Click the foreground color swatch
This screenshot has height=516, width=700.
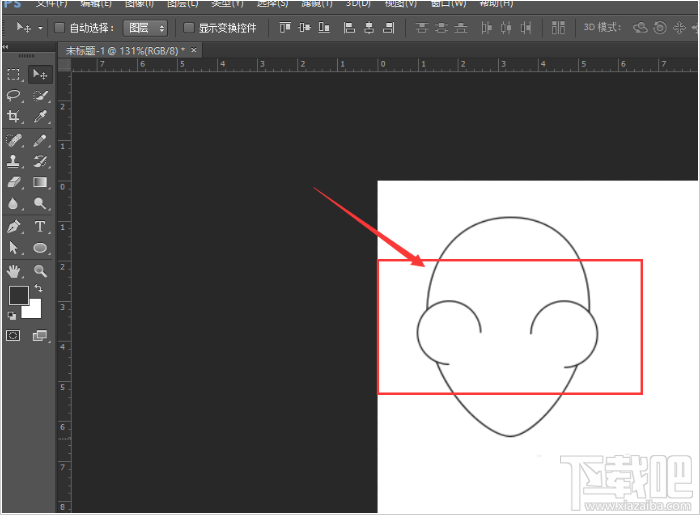tap(19, 295)
